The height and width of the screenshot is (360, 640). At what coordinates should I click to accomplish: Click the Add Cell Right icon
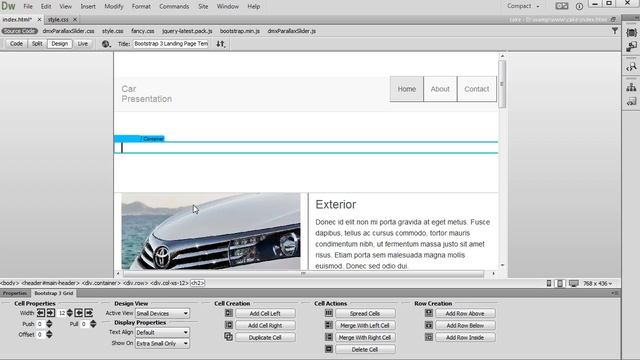tap(229, 325)
